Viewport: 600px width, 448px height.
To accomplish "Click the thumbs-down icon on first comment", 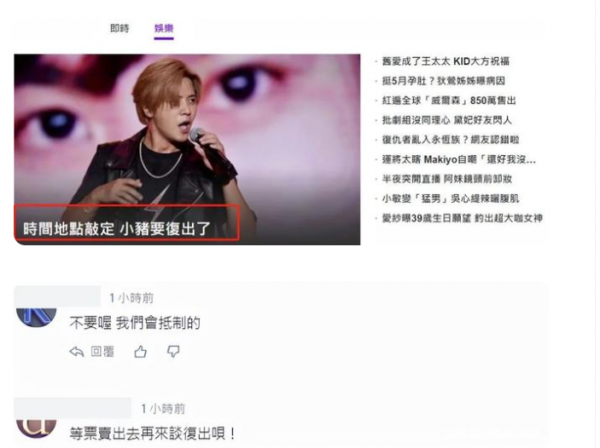I will pos(173,351).
